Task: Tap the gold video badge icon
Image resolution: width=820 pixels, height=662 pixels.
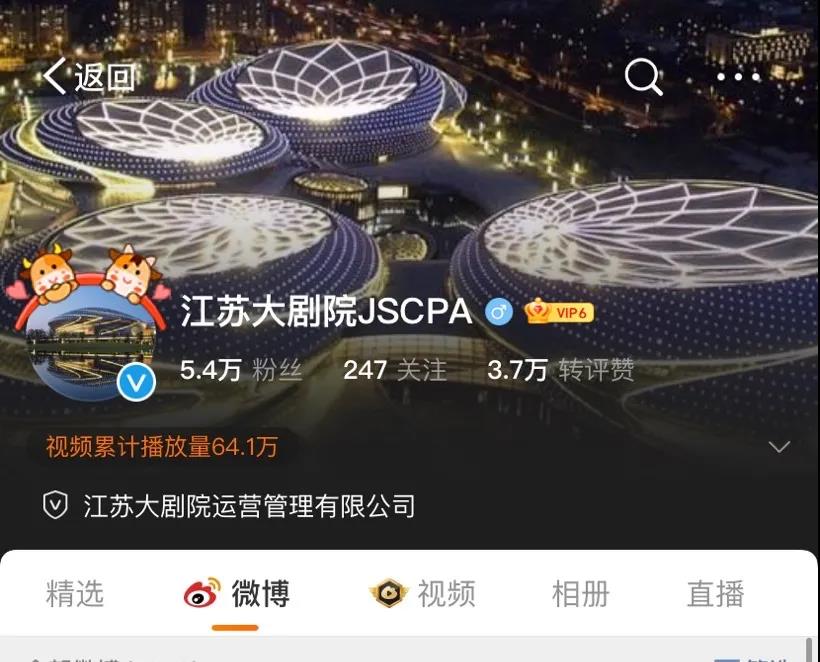Action: click(389, 593)
